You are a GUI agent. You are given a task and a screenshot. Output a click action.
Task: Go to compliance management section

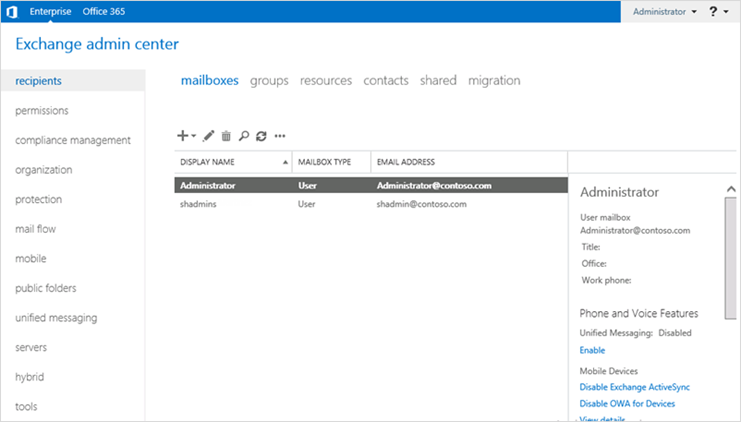(x=73, y=140)
